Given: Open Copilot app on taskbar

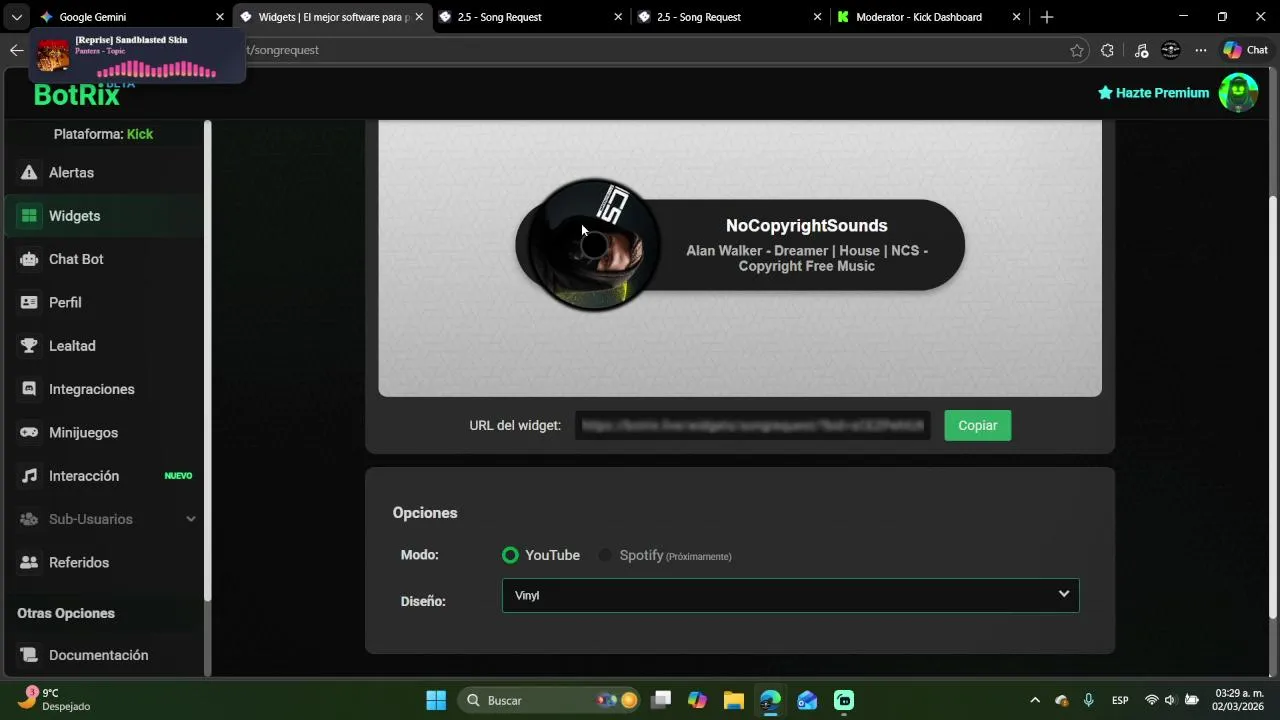Looking at the screenshot, I should point(697,700).
